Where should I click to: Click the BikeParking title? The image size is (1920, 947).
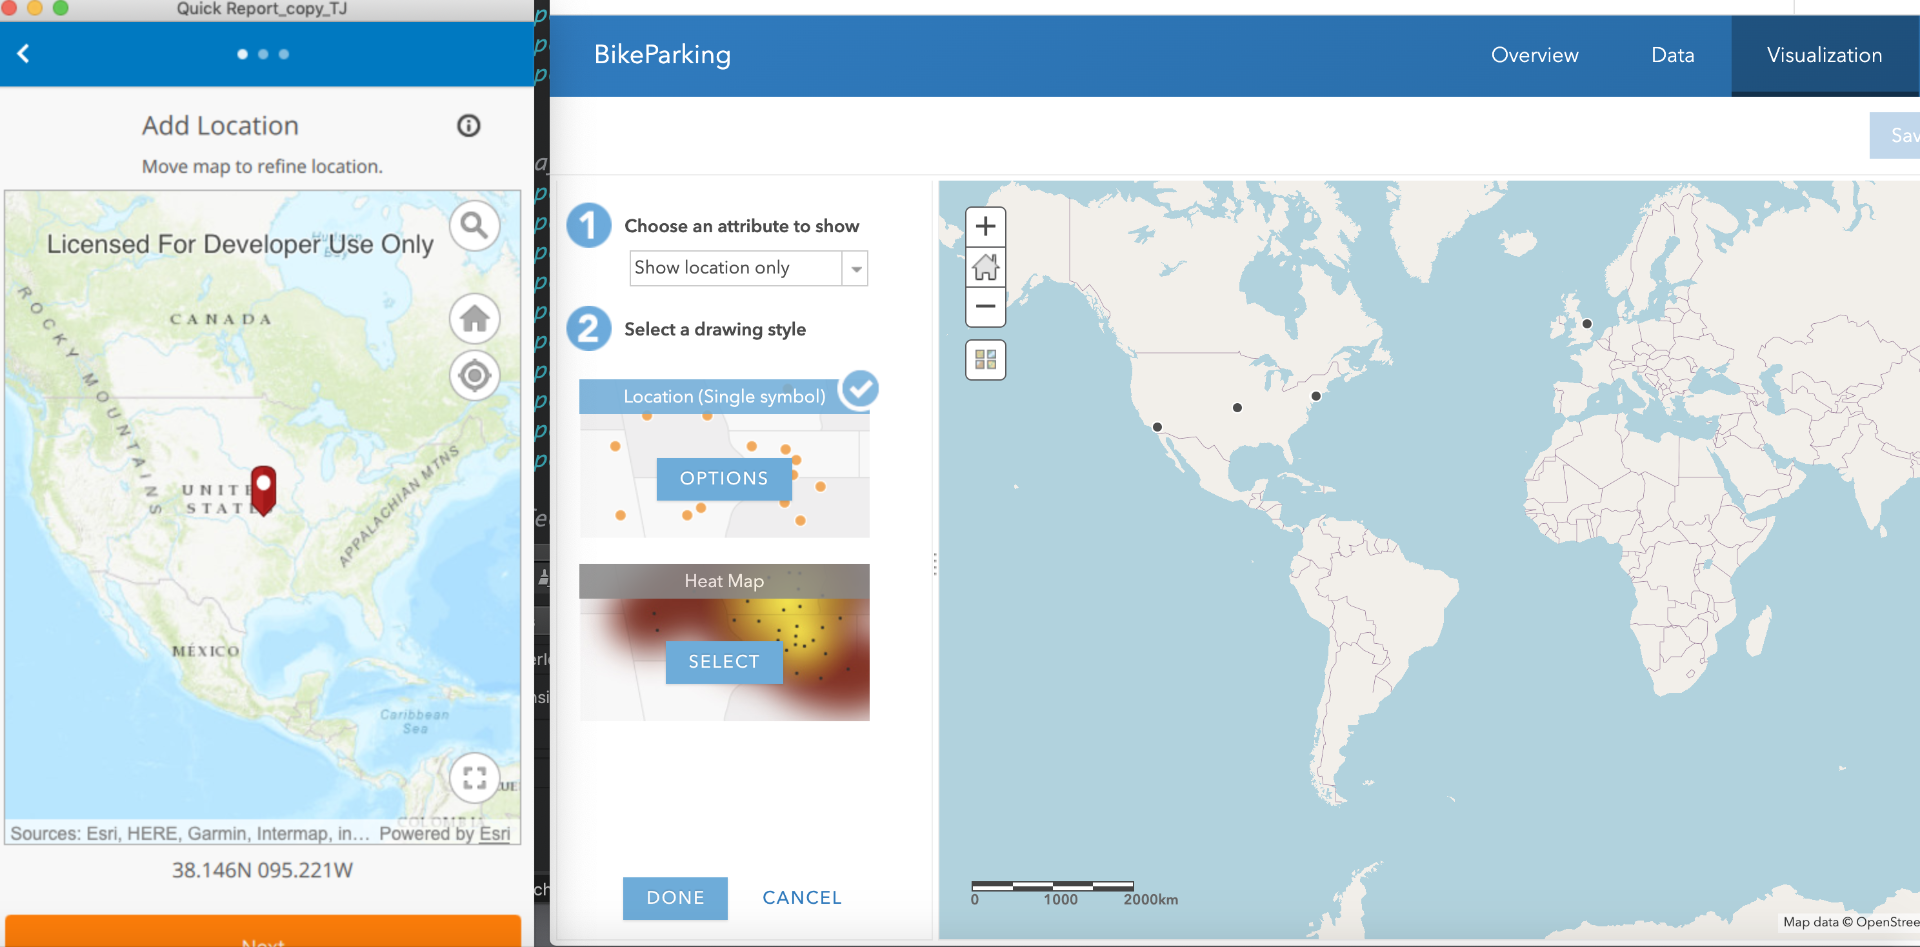pyautogui.click(x=662, y=55)
